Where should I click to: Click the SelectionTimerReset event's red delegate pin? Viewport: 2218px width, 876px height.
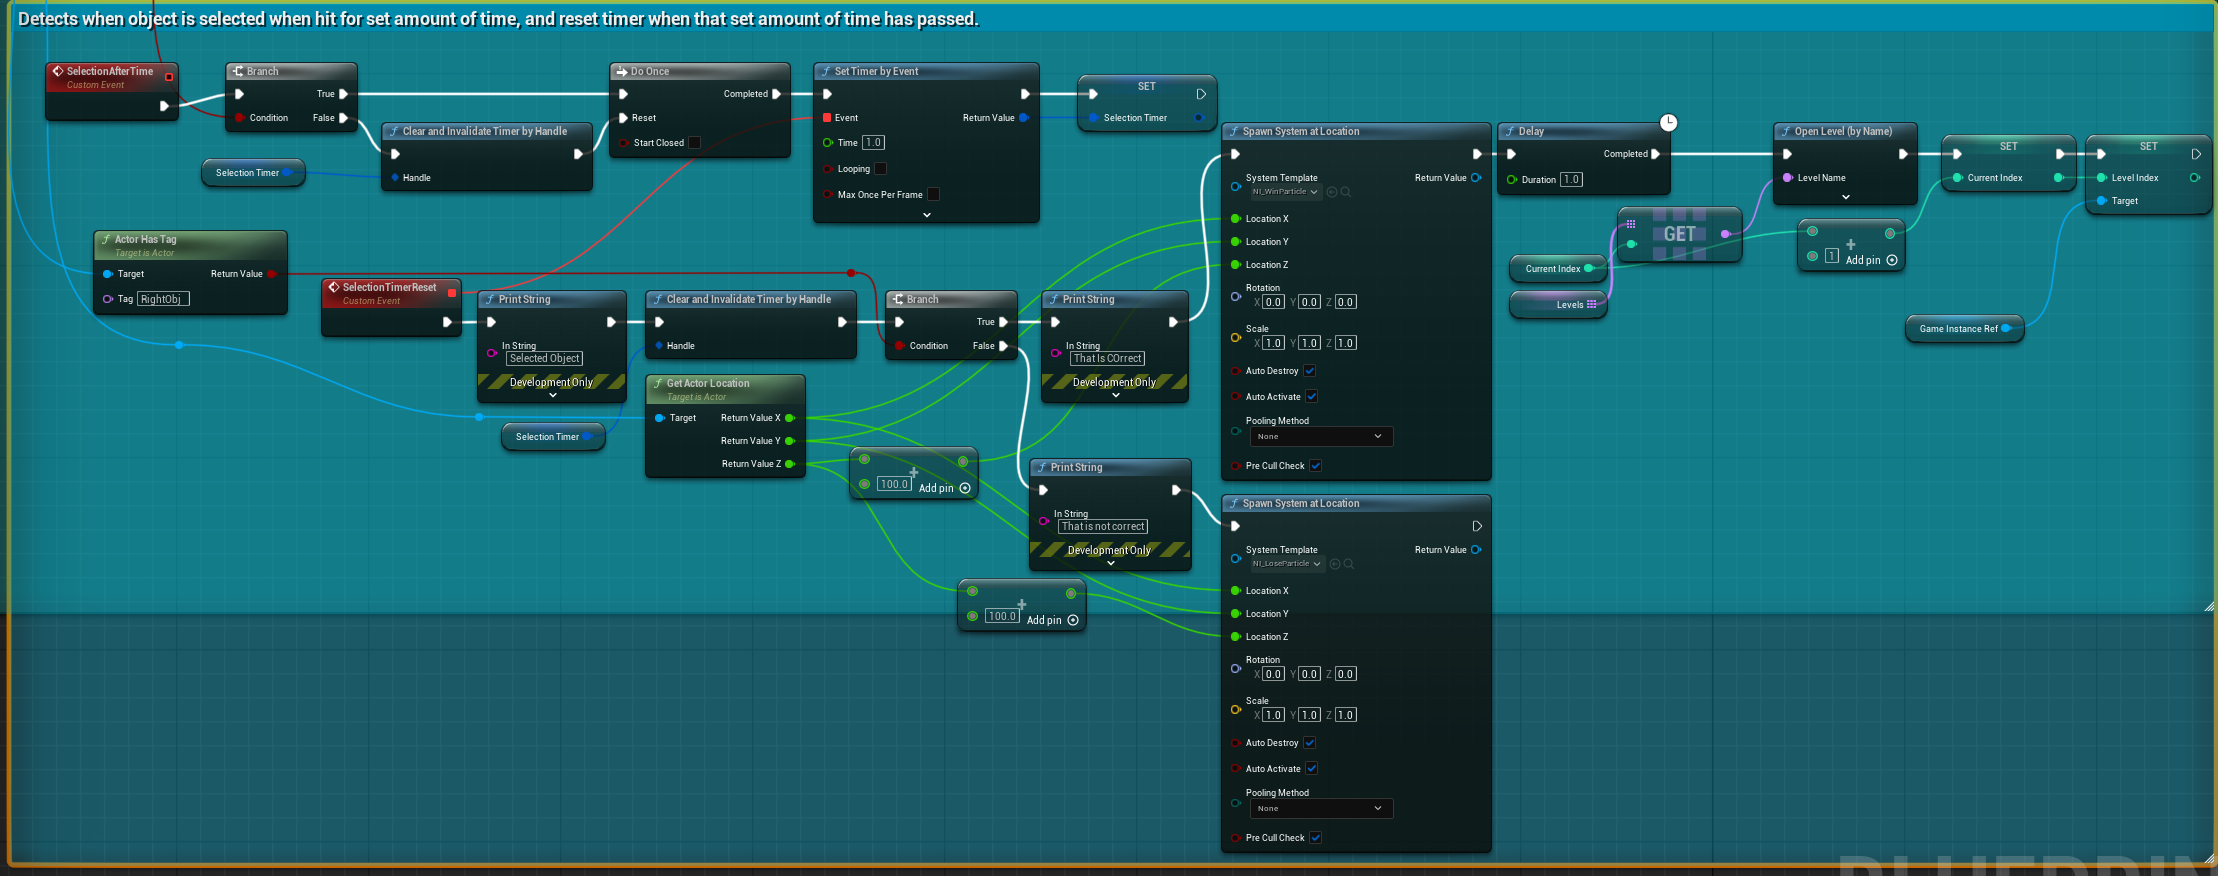452,293
